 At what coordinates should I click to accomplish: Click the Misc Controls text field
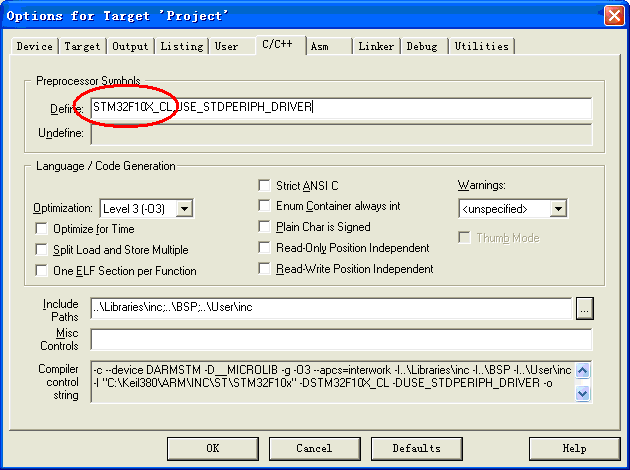pyautogui.click(x=340, y=339)
